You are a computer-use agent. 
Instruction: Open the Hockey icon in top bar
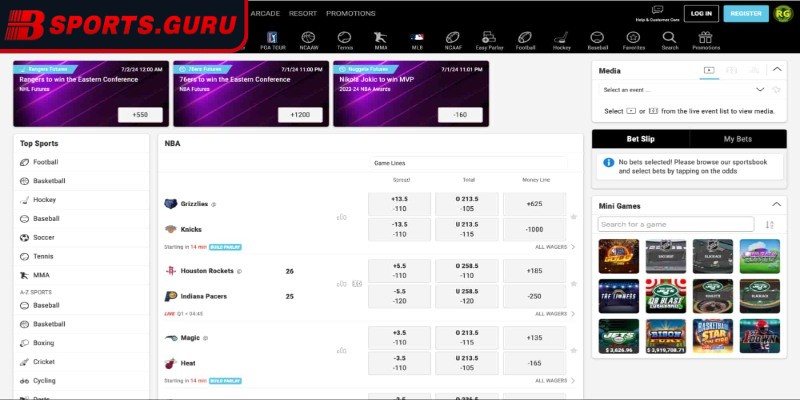click(561, 41)
